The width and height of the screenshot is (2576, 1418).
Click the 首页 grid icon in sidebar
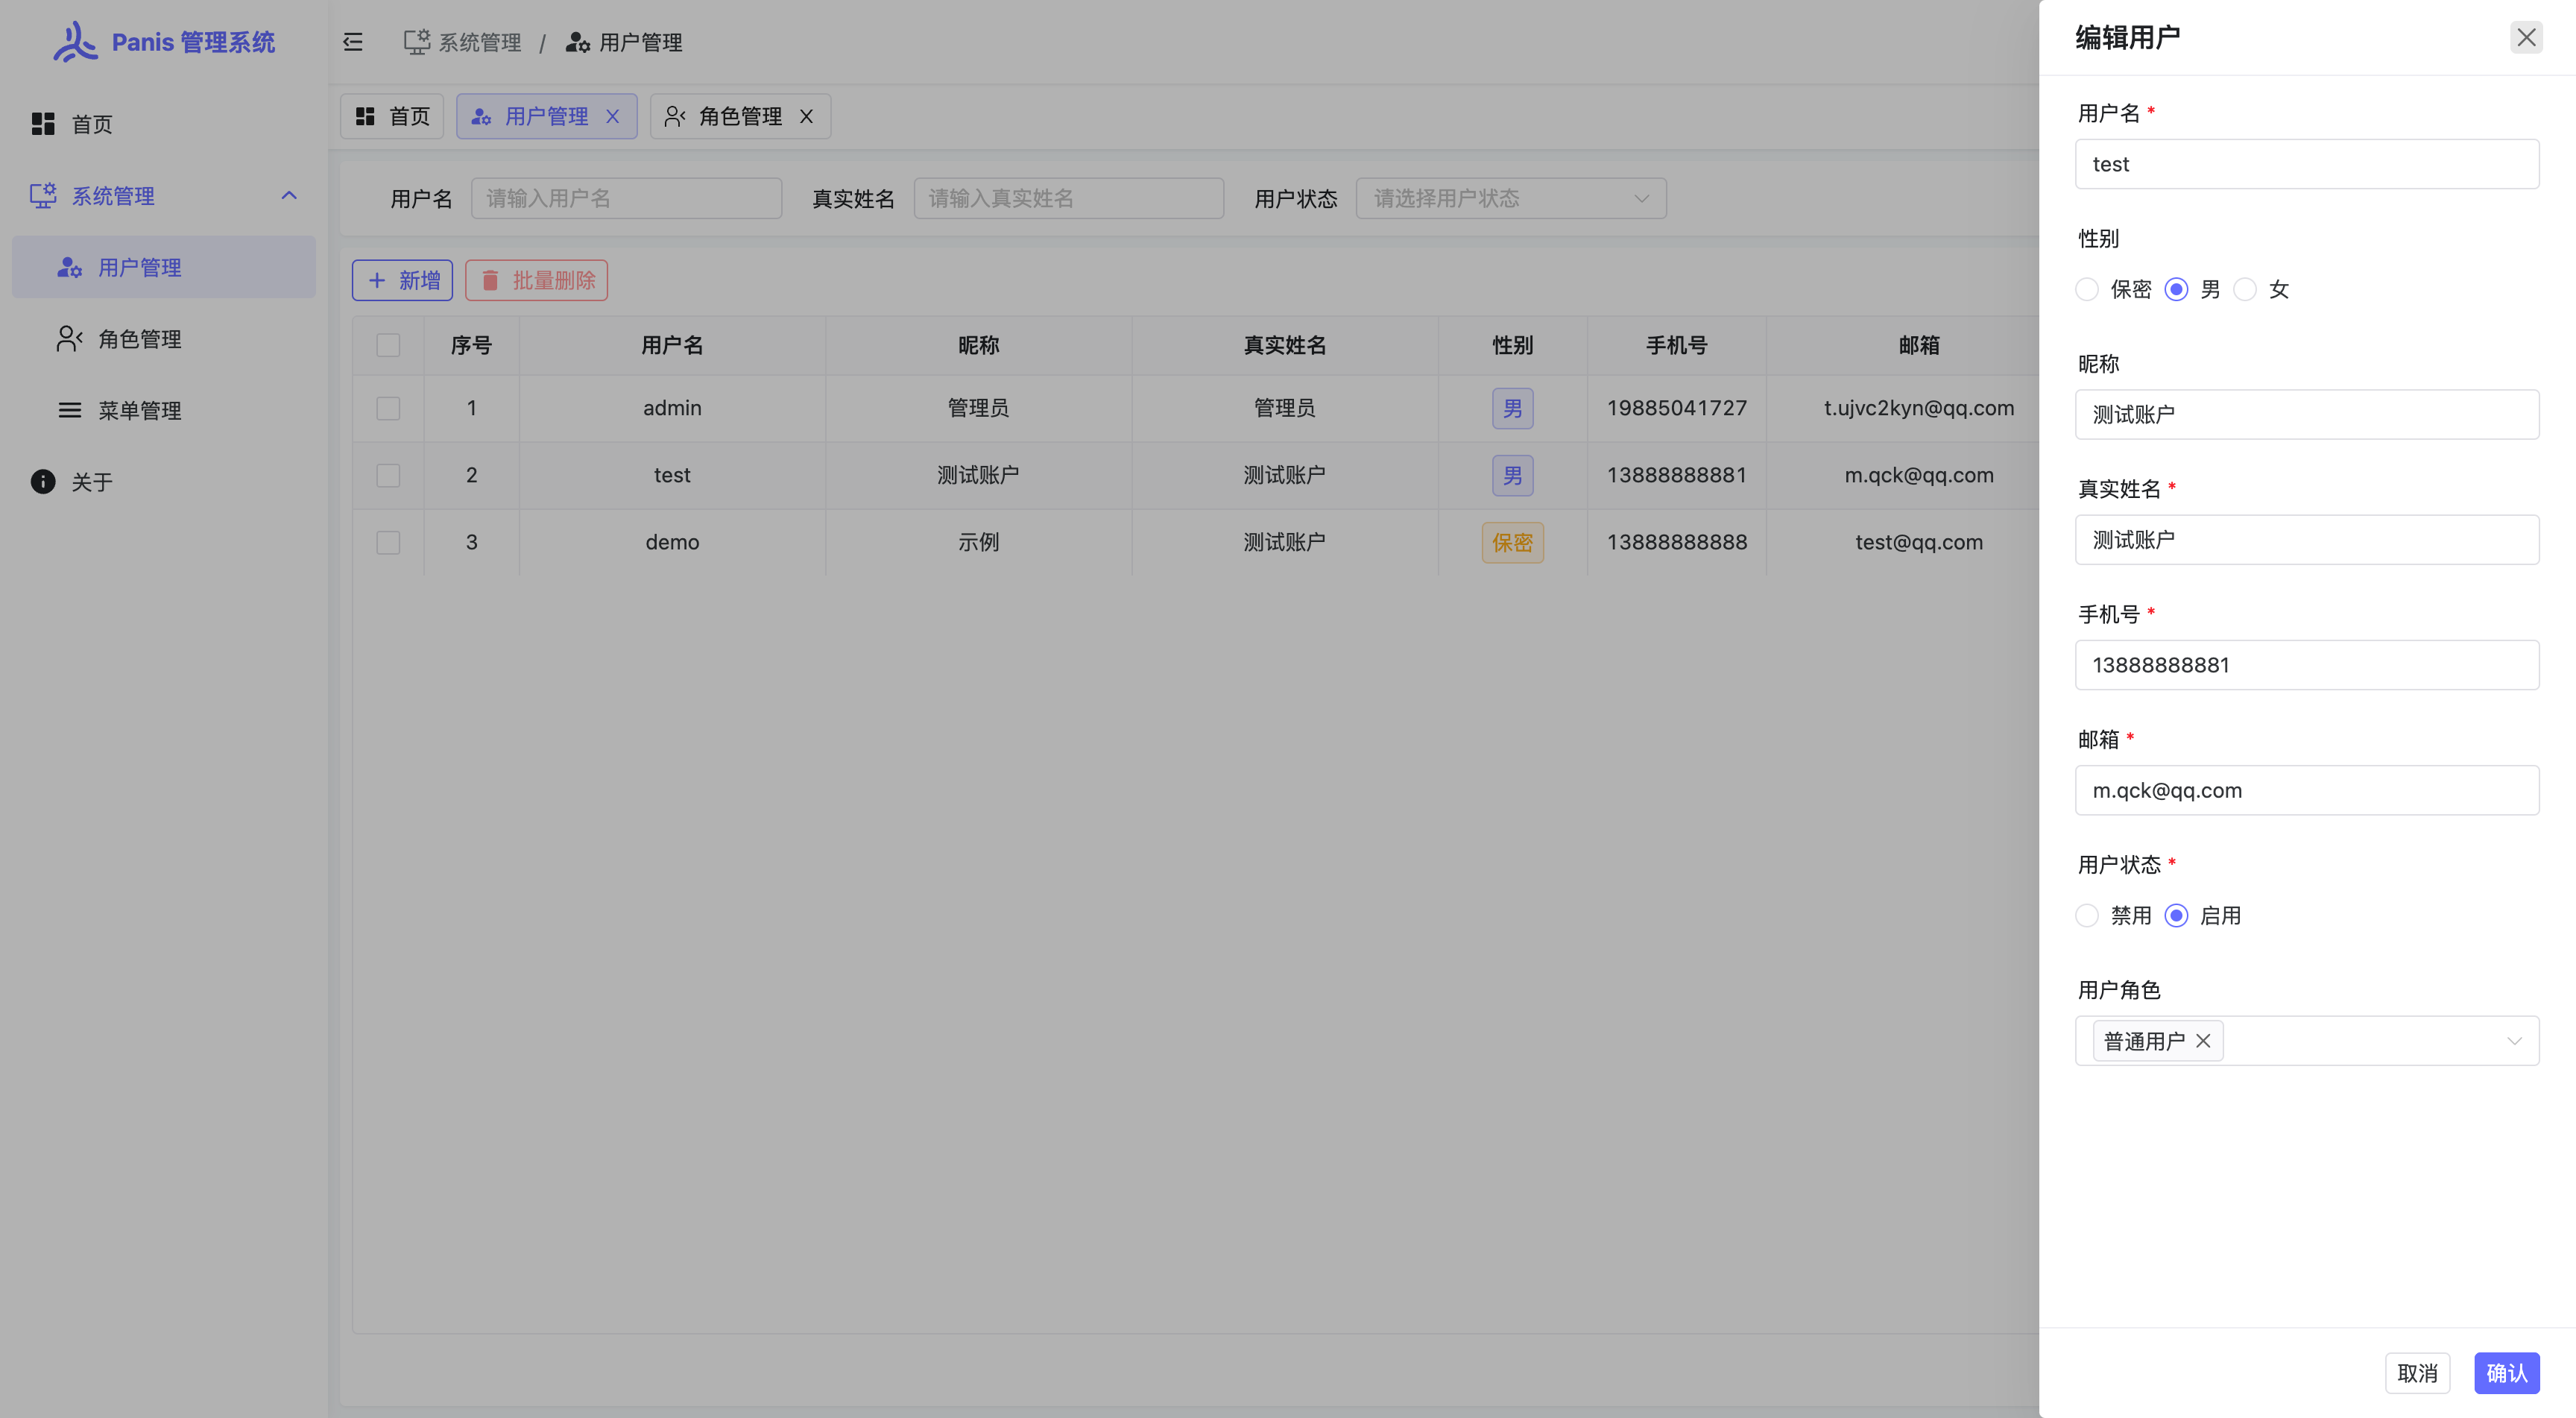[43, 124]
